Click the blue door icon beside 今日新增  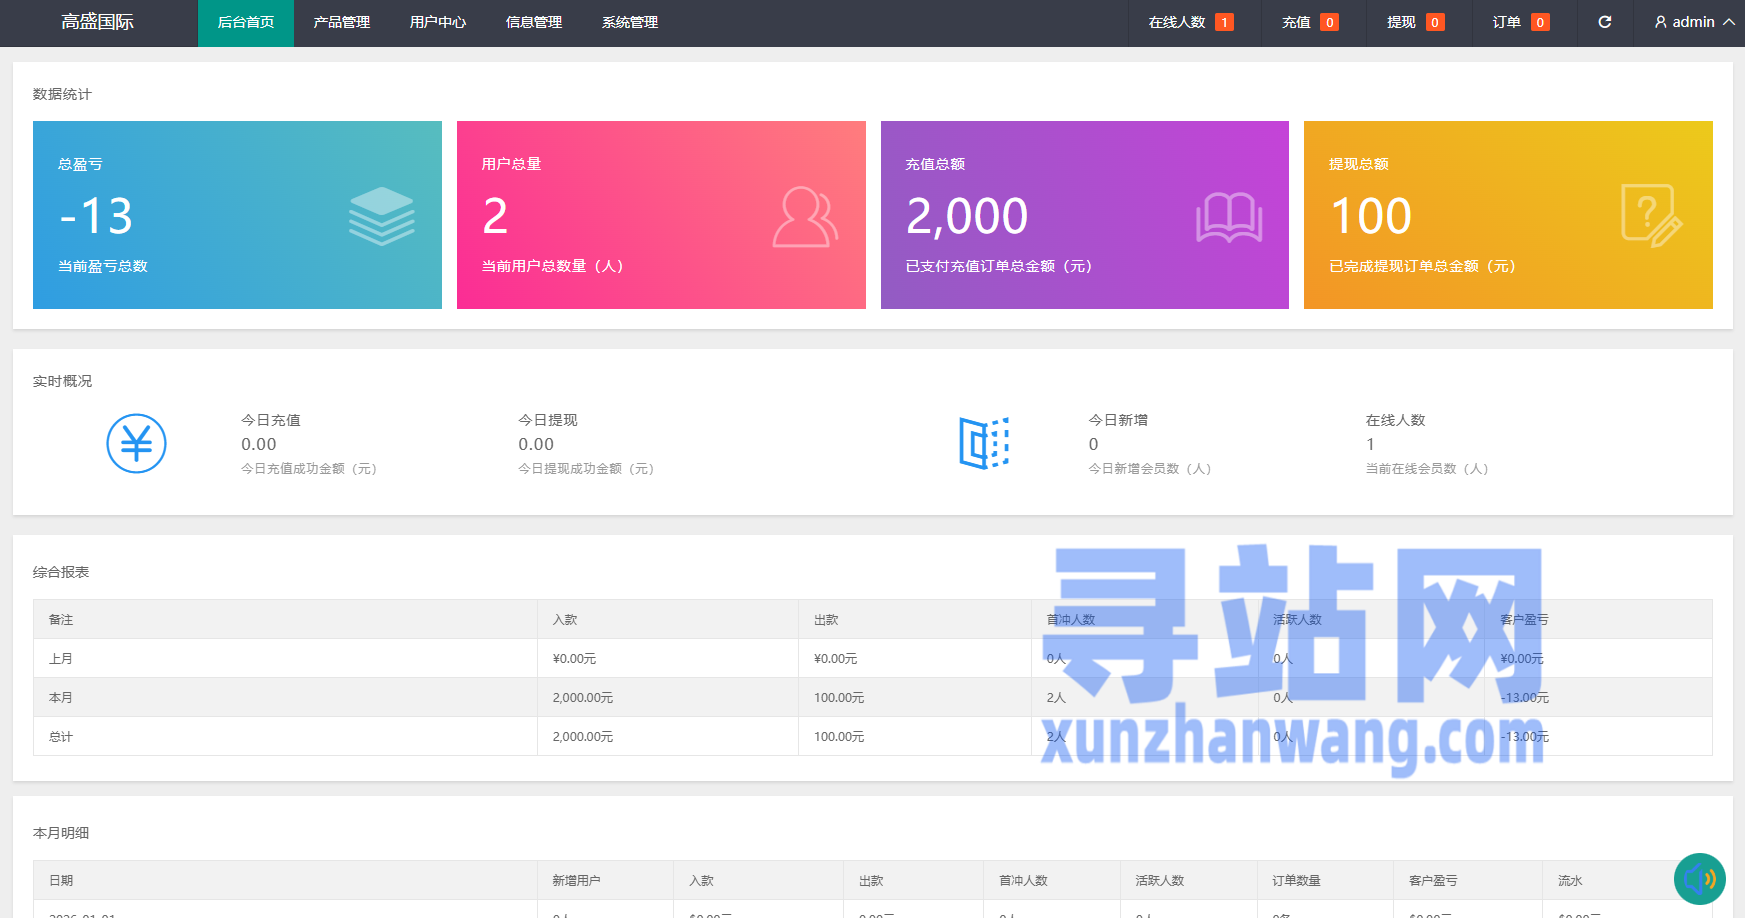984,443
